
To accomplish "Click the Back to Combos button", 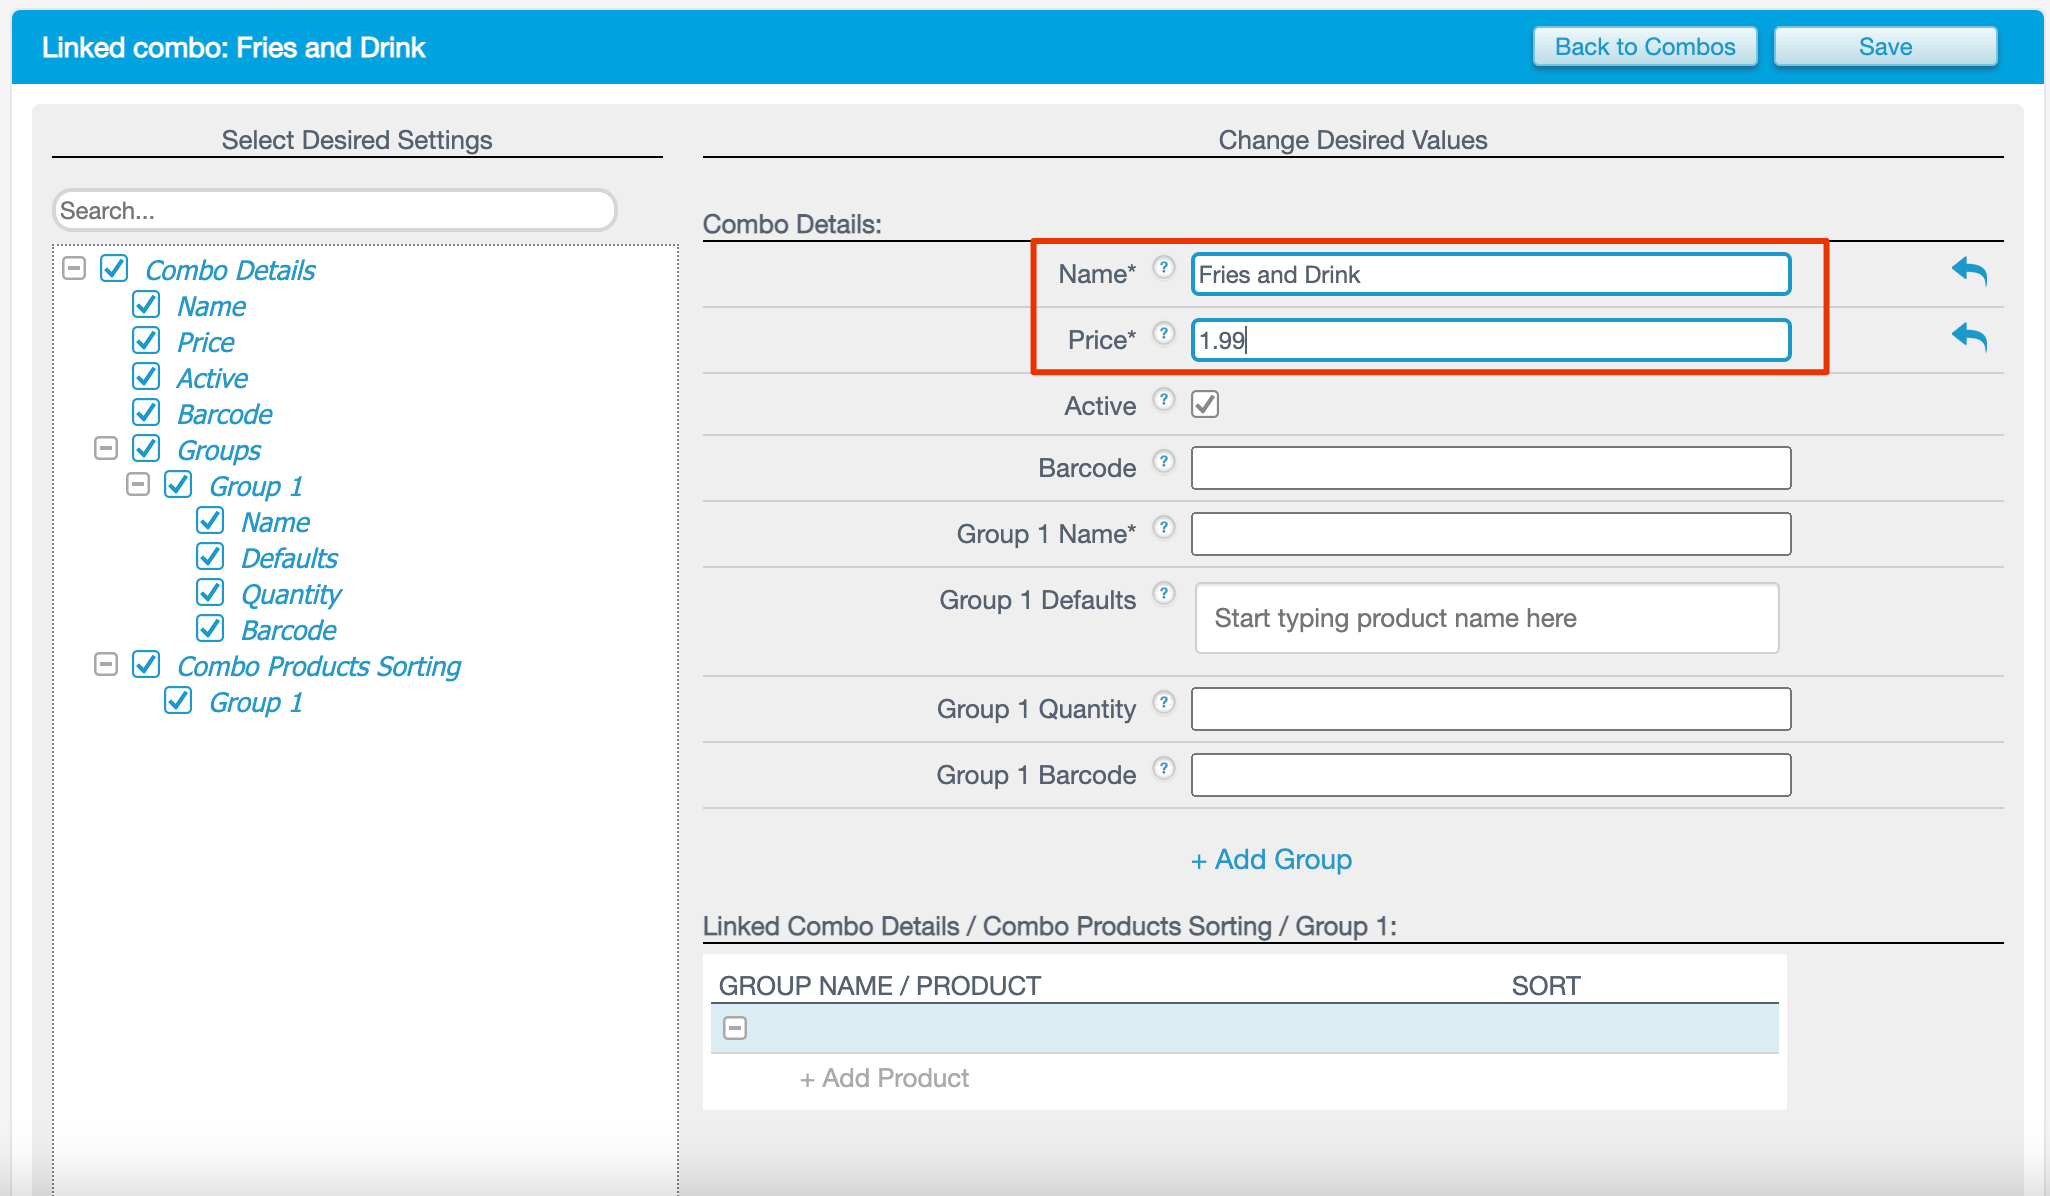I will tap(1645, 47).
